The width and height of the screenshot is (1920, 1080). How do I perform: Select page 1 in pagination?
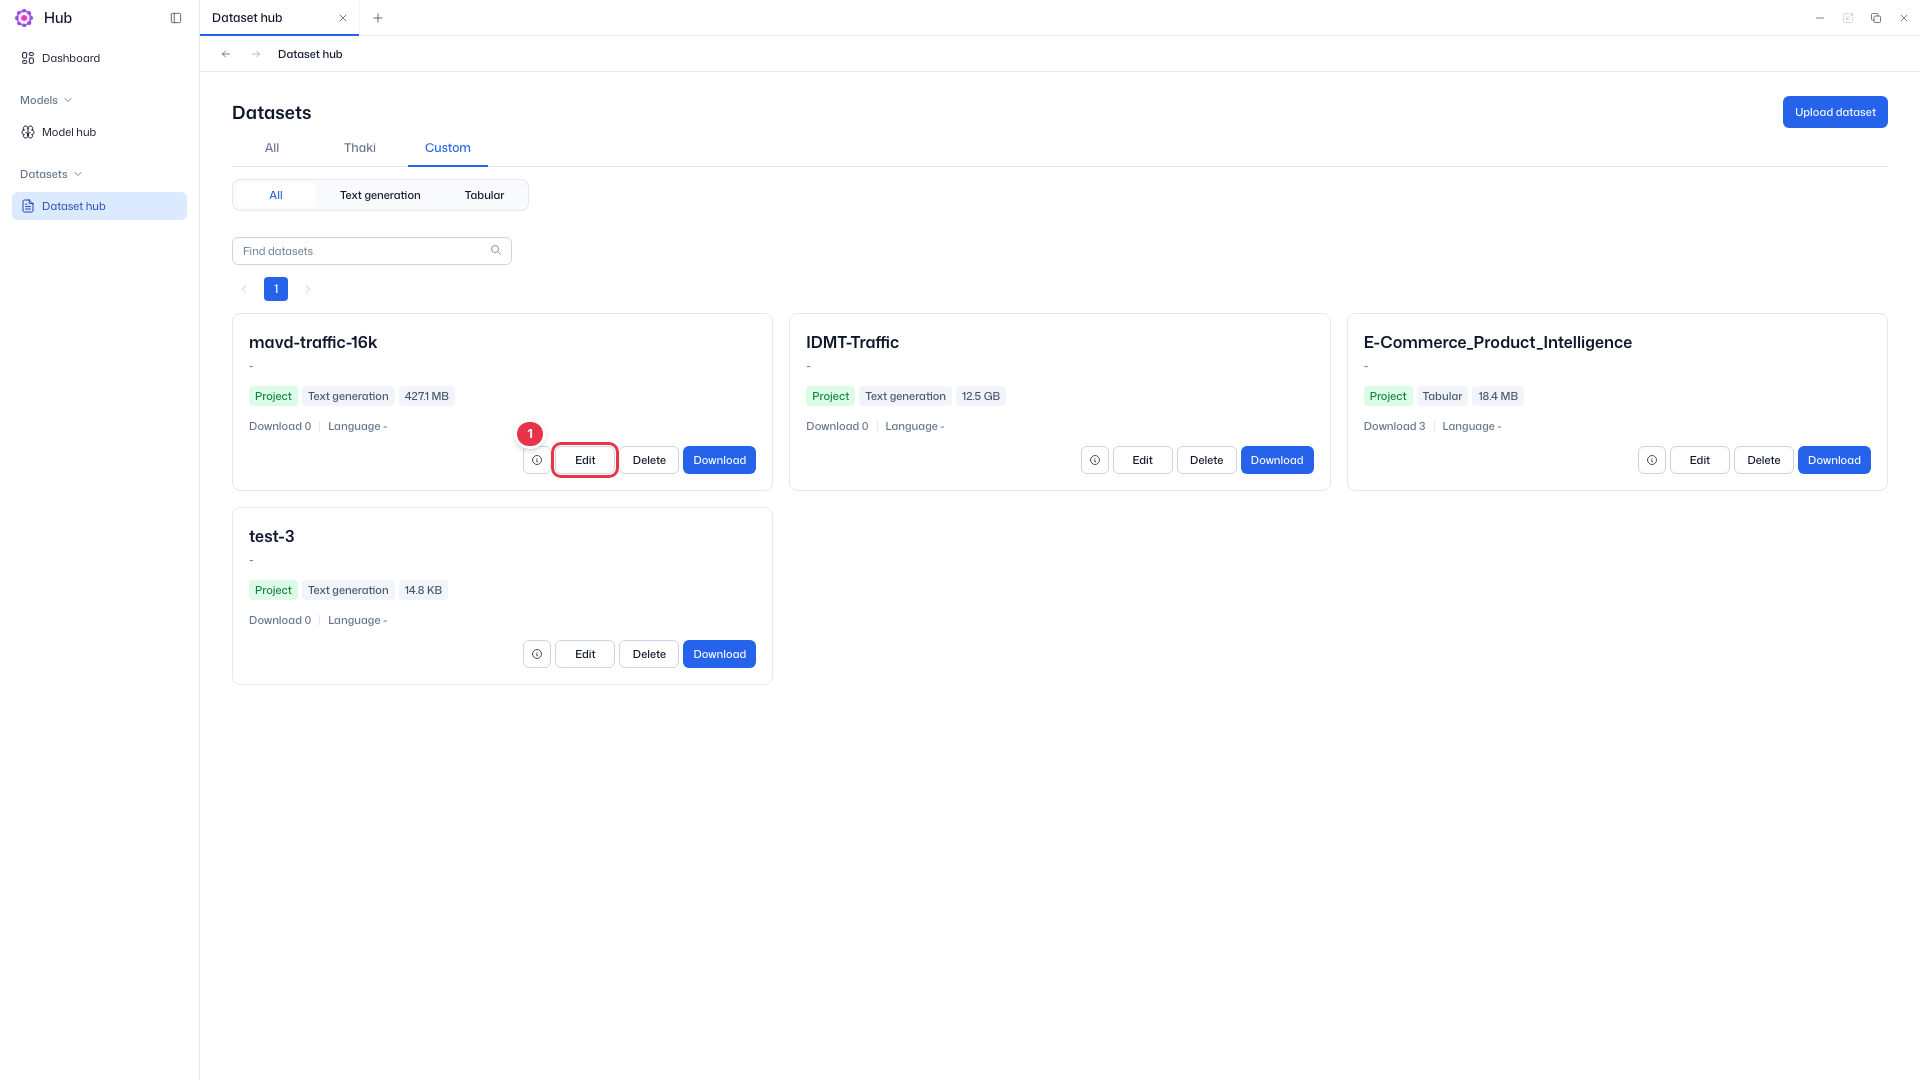[x=276, y=289]
